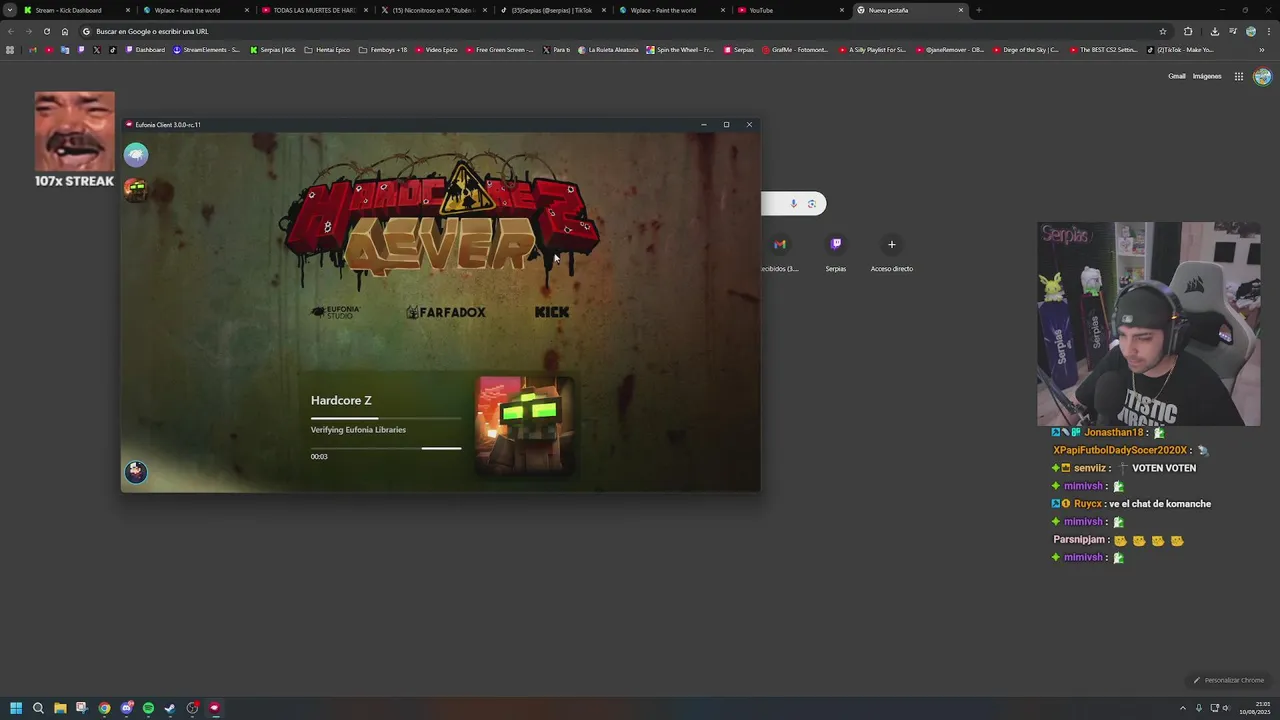This screenshot has height=720, width=1280.
Task: Open the Recibidos Gmail shortcut tile
Action: (780, 252)
